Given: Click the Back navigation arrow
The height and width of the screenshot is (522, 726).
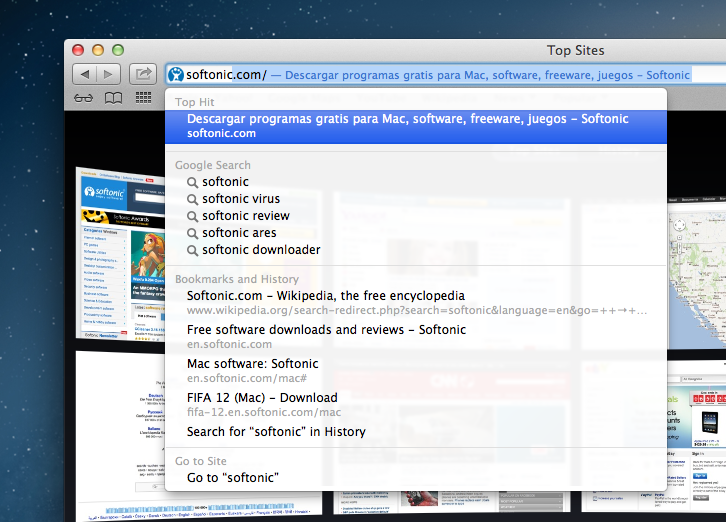Looking at the screenshot, I should coord(85,74).
